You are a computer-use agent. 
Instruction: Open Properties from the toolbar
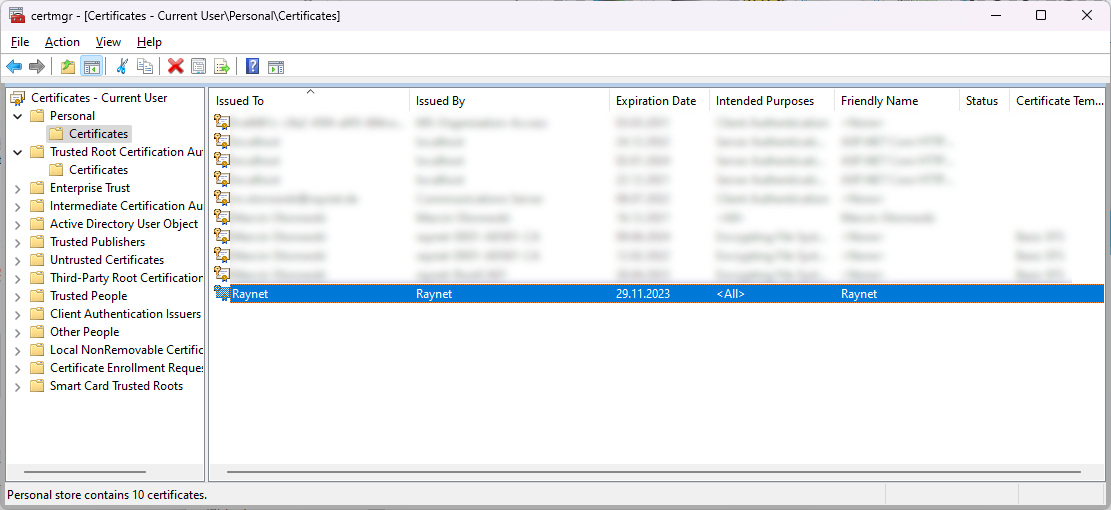[199, 67]
